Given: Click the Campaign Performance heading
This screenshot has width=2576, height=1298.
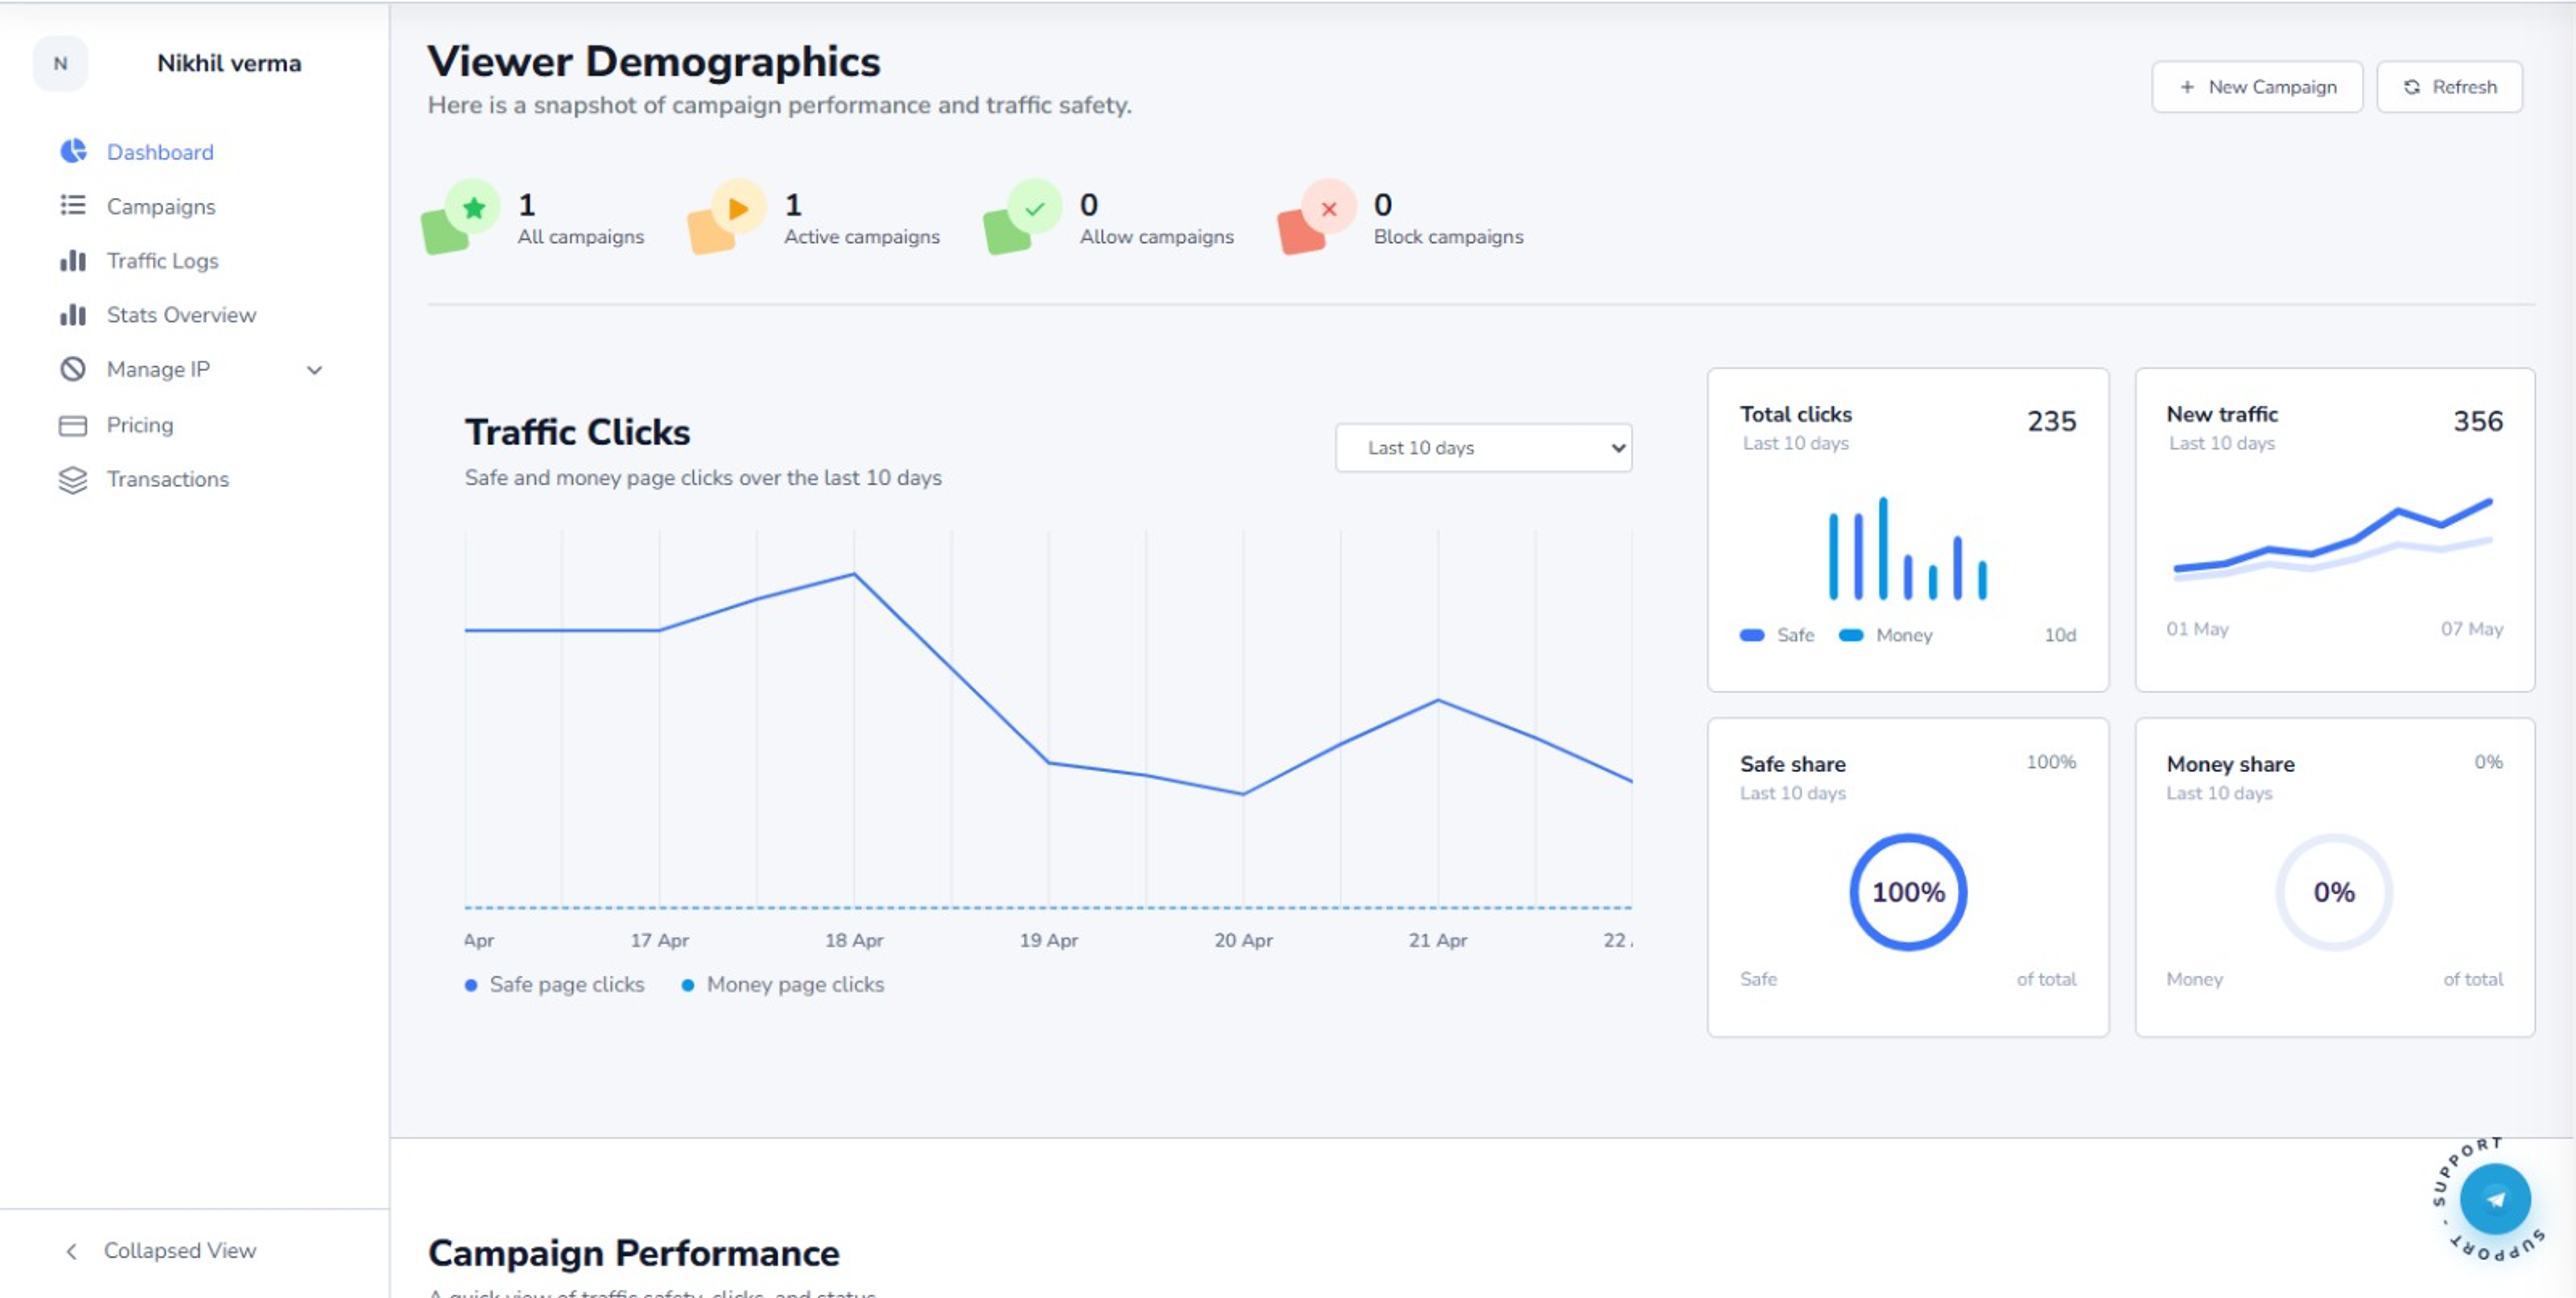Looking at the screenshot, I should 633,1253.
